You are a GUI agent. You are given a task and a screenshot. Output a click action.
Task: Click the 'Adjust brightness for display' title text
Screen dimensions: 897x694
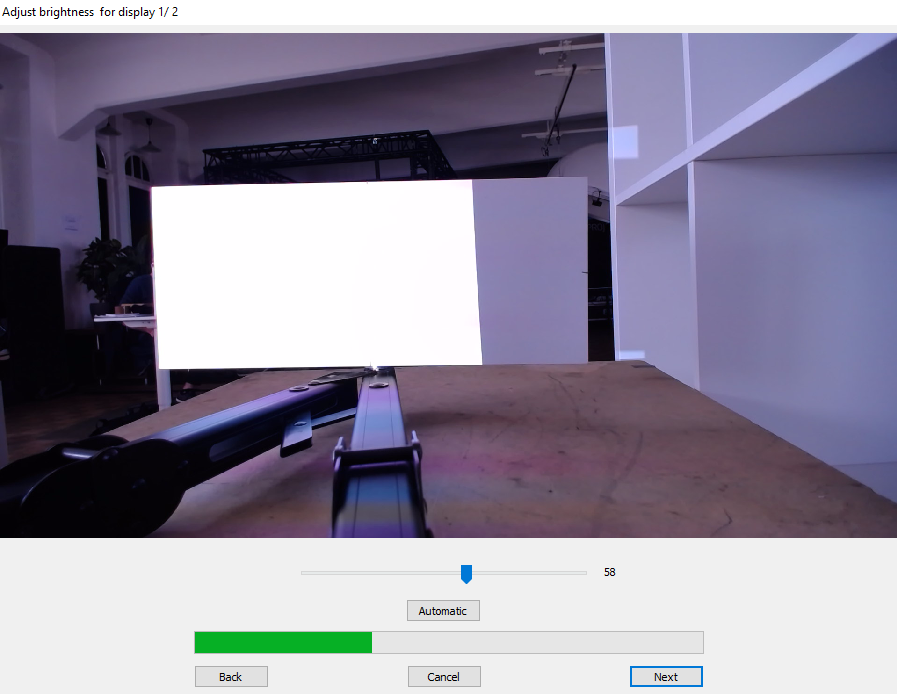90,12
